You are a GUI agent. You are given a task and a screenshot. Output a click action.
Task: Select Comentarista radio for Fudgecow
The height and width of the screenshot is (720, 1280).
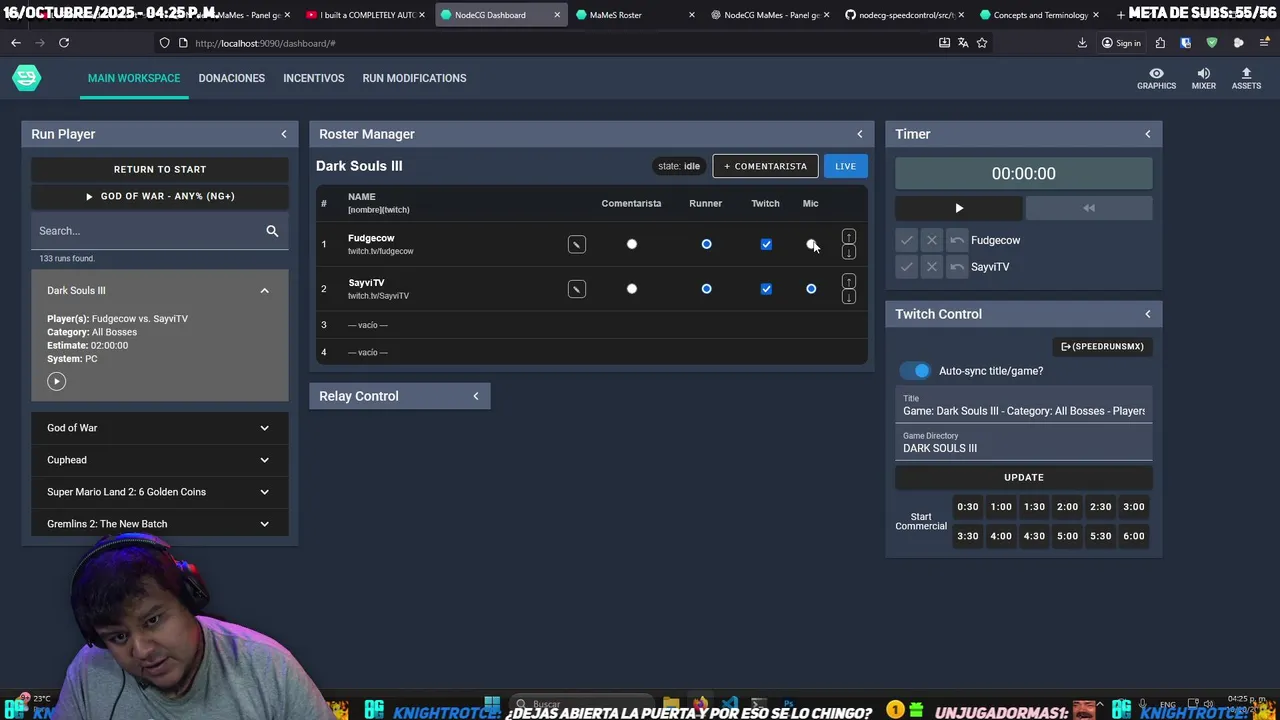coord(631,244)
